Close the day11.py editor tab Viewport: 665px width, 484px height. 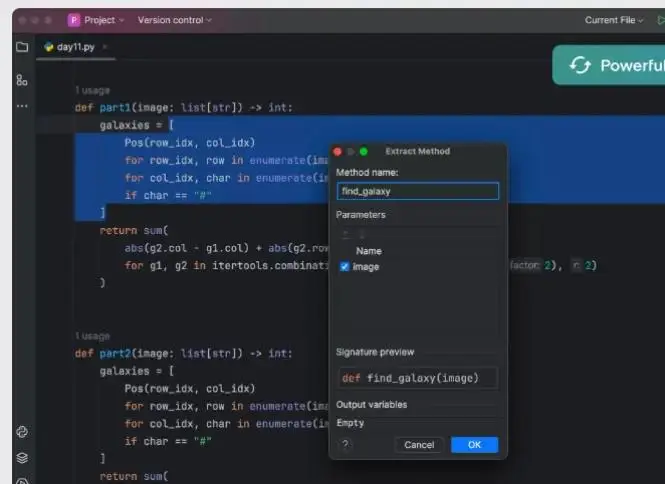(105, 47)
